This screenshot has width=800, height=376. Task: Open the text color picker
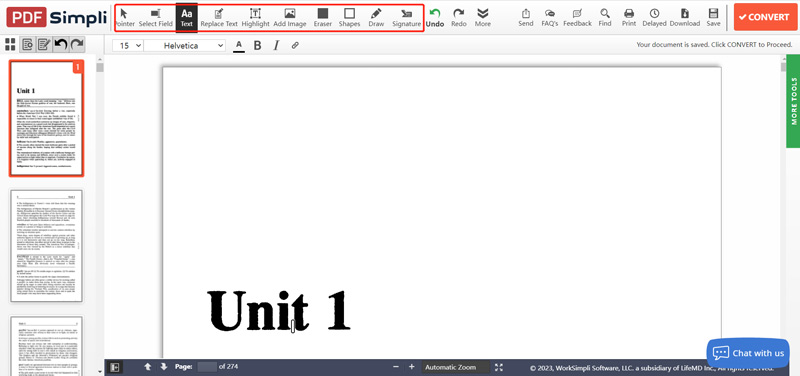239,45
